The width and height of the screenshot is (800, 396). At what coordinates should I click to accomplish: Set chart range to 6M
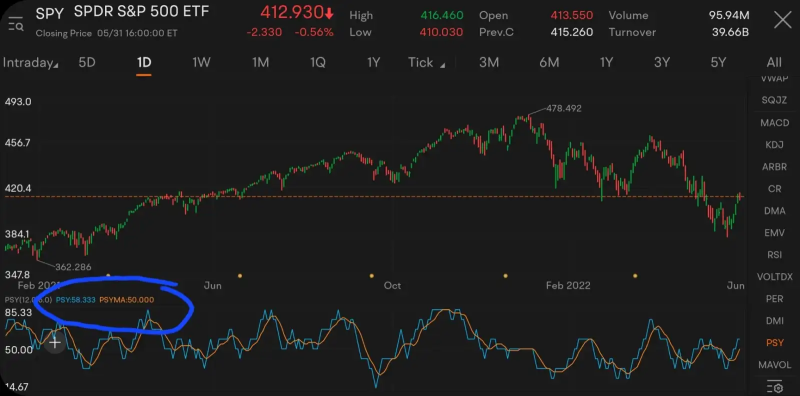point(549,63)
